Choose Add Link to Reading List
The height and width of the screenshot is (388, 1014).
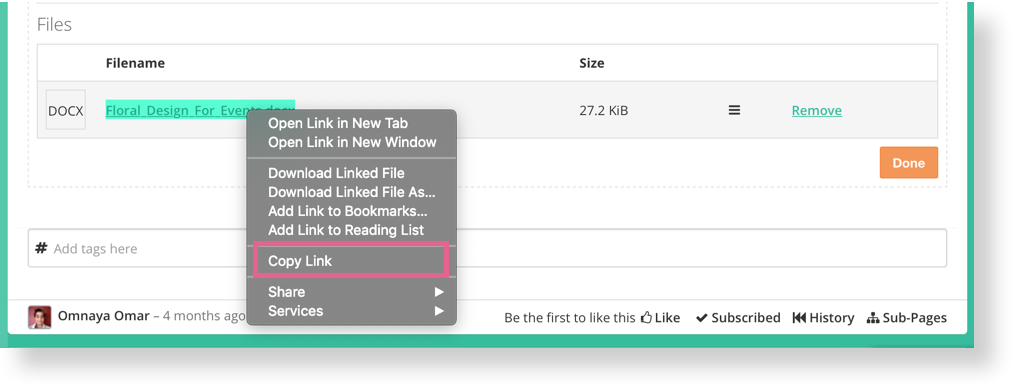[x=346, y=230]
